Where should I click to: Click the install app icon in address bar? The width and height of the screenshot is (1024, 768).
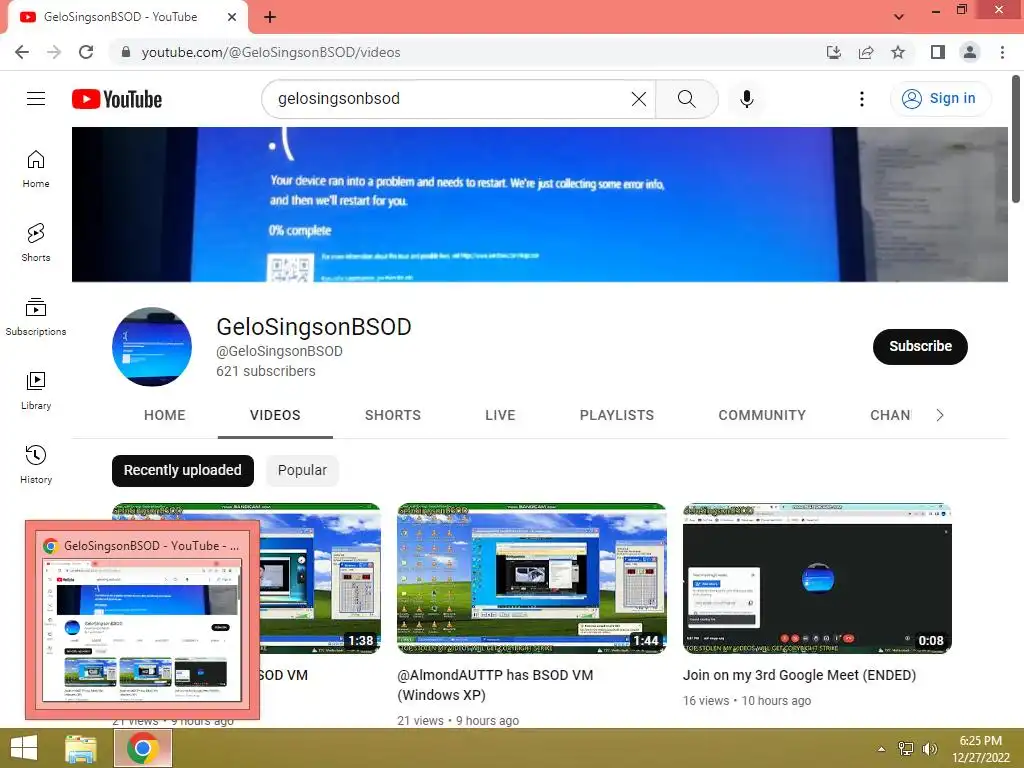pyautogui.click(x=834, y=52)
